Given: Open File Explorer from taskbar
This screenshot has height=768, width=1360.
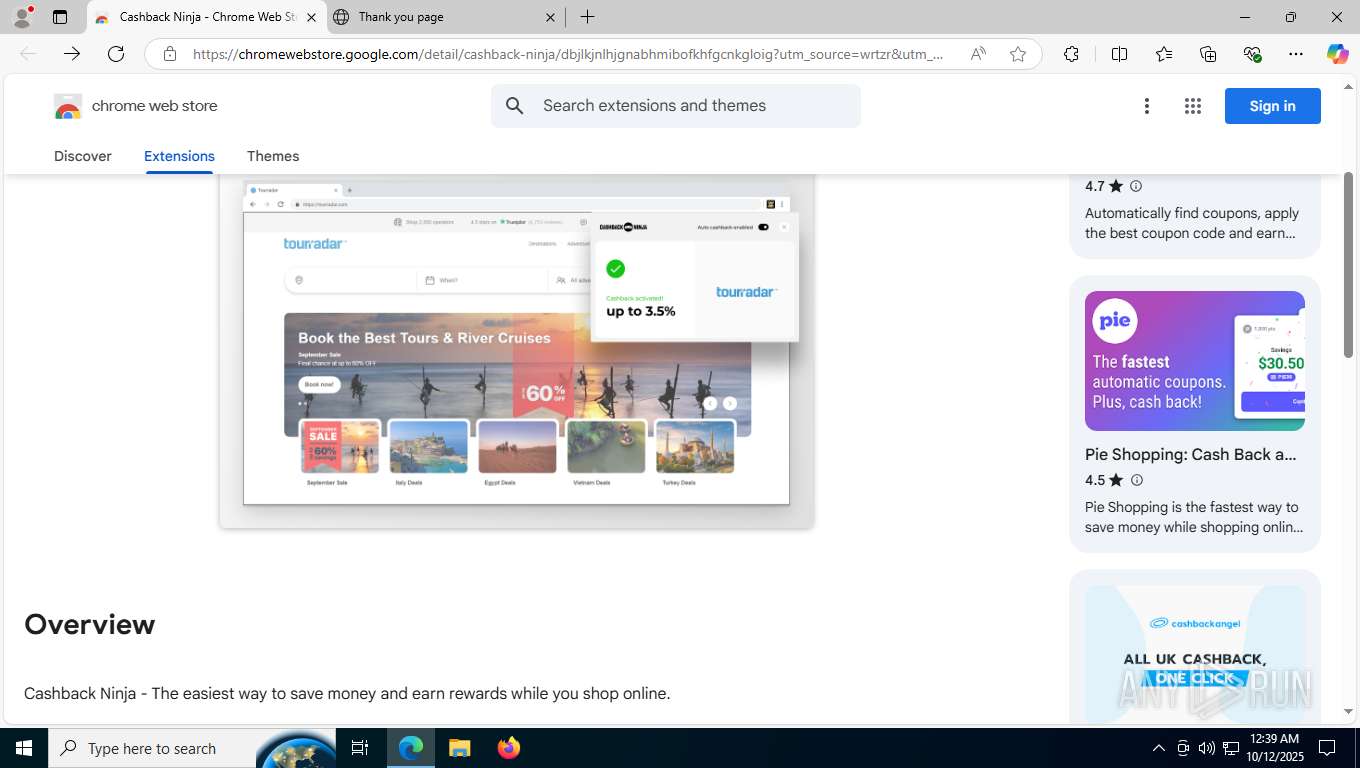Looking at the screenshot, I should coord(459,748).
